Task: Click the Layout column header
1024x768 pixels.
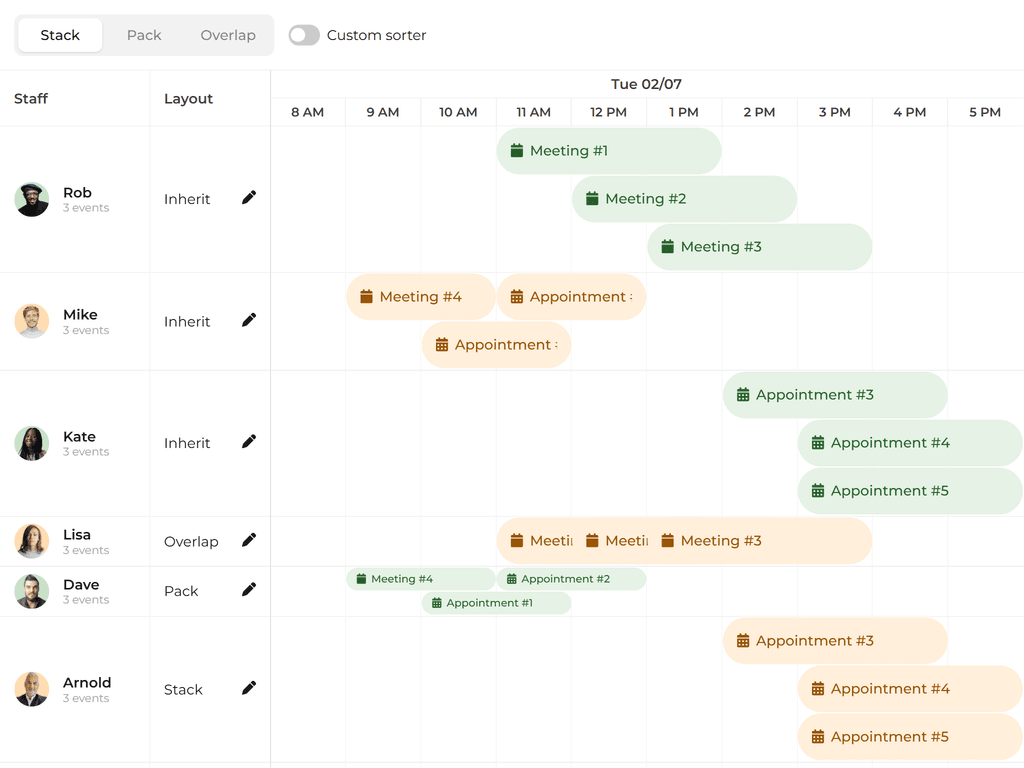Action: coord(188,98)
